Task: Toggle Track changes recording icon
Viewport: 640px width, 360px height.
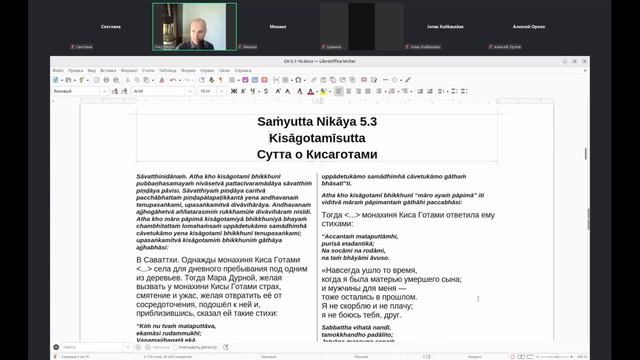Action: pos(374,80)
